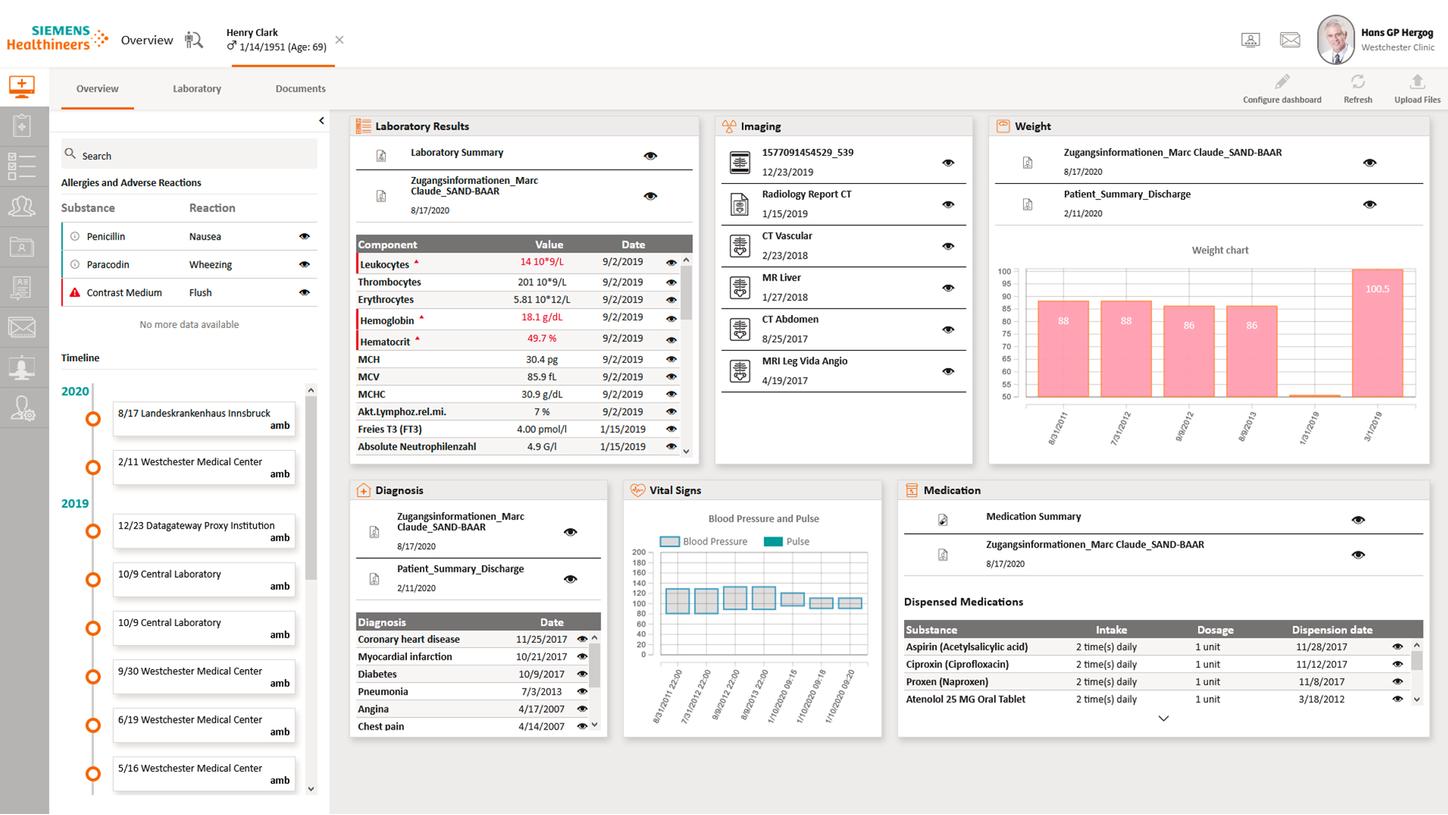Launch telemedicine via the sidebar video consult icon
Screen dimensions: 1448x815
click(x=22, y=367)
